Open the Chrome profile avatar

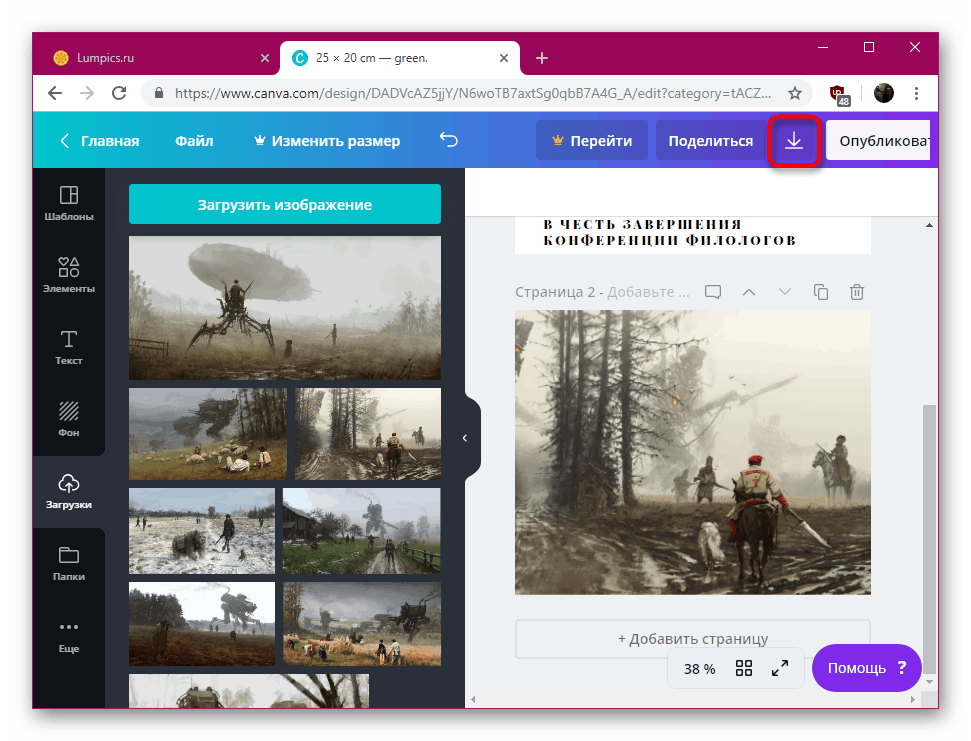(884, 93)
